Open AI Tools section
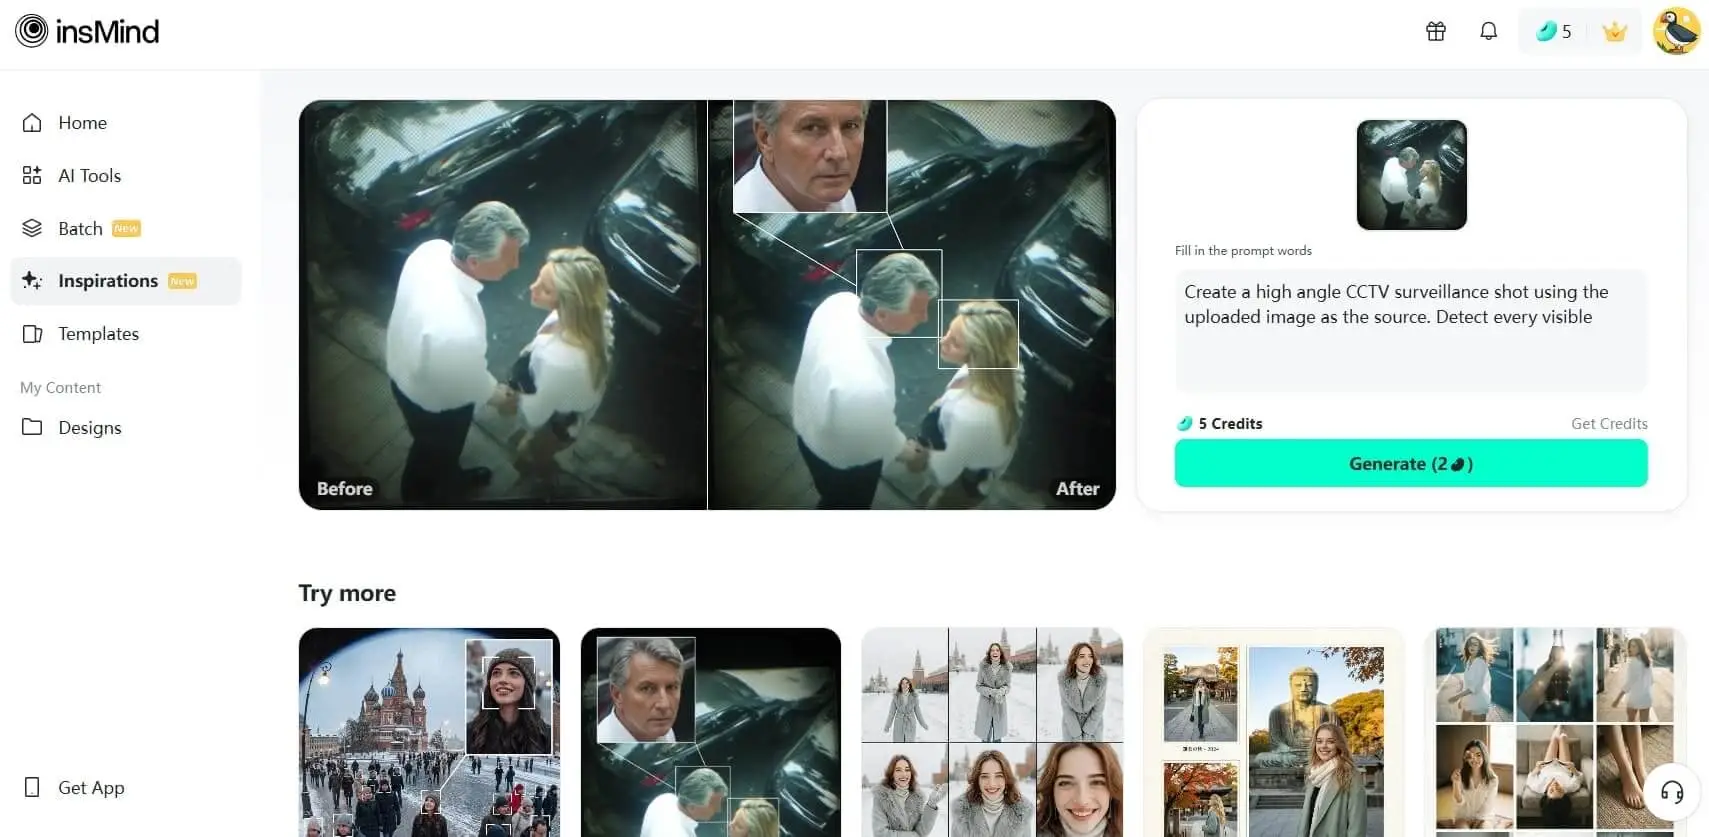The image size is (1709, 837). click(89, 176)
